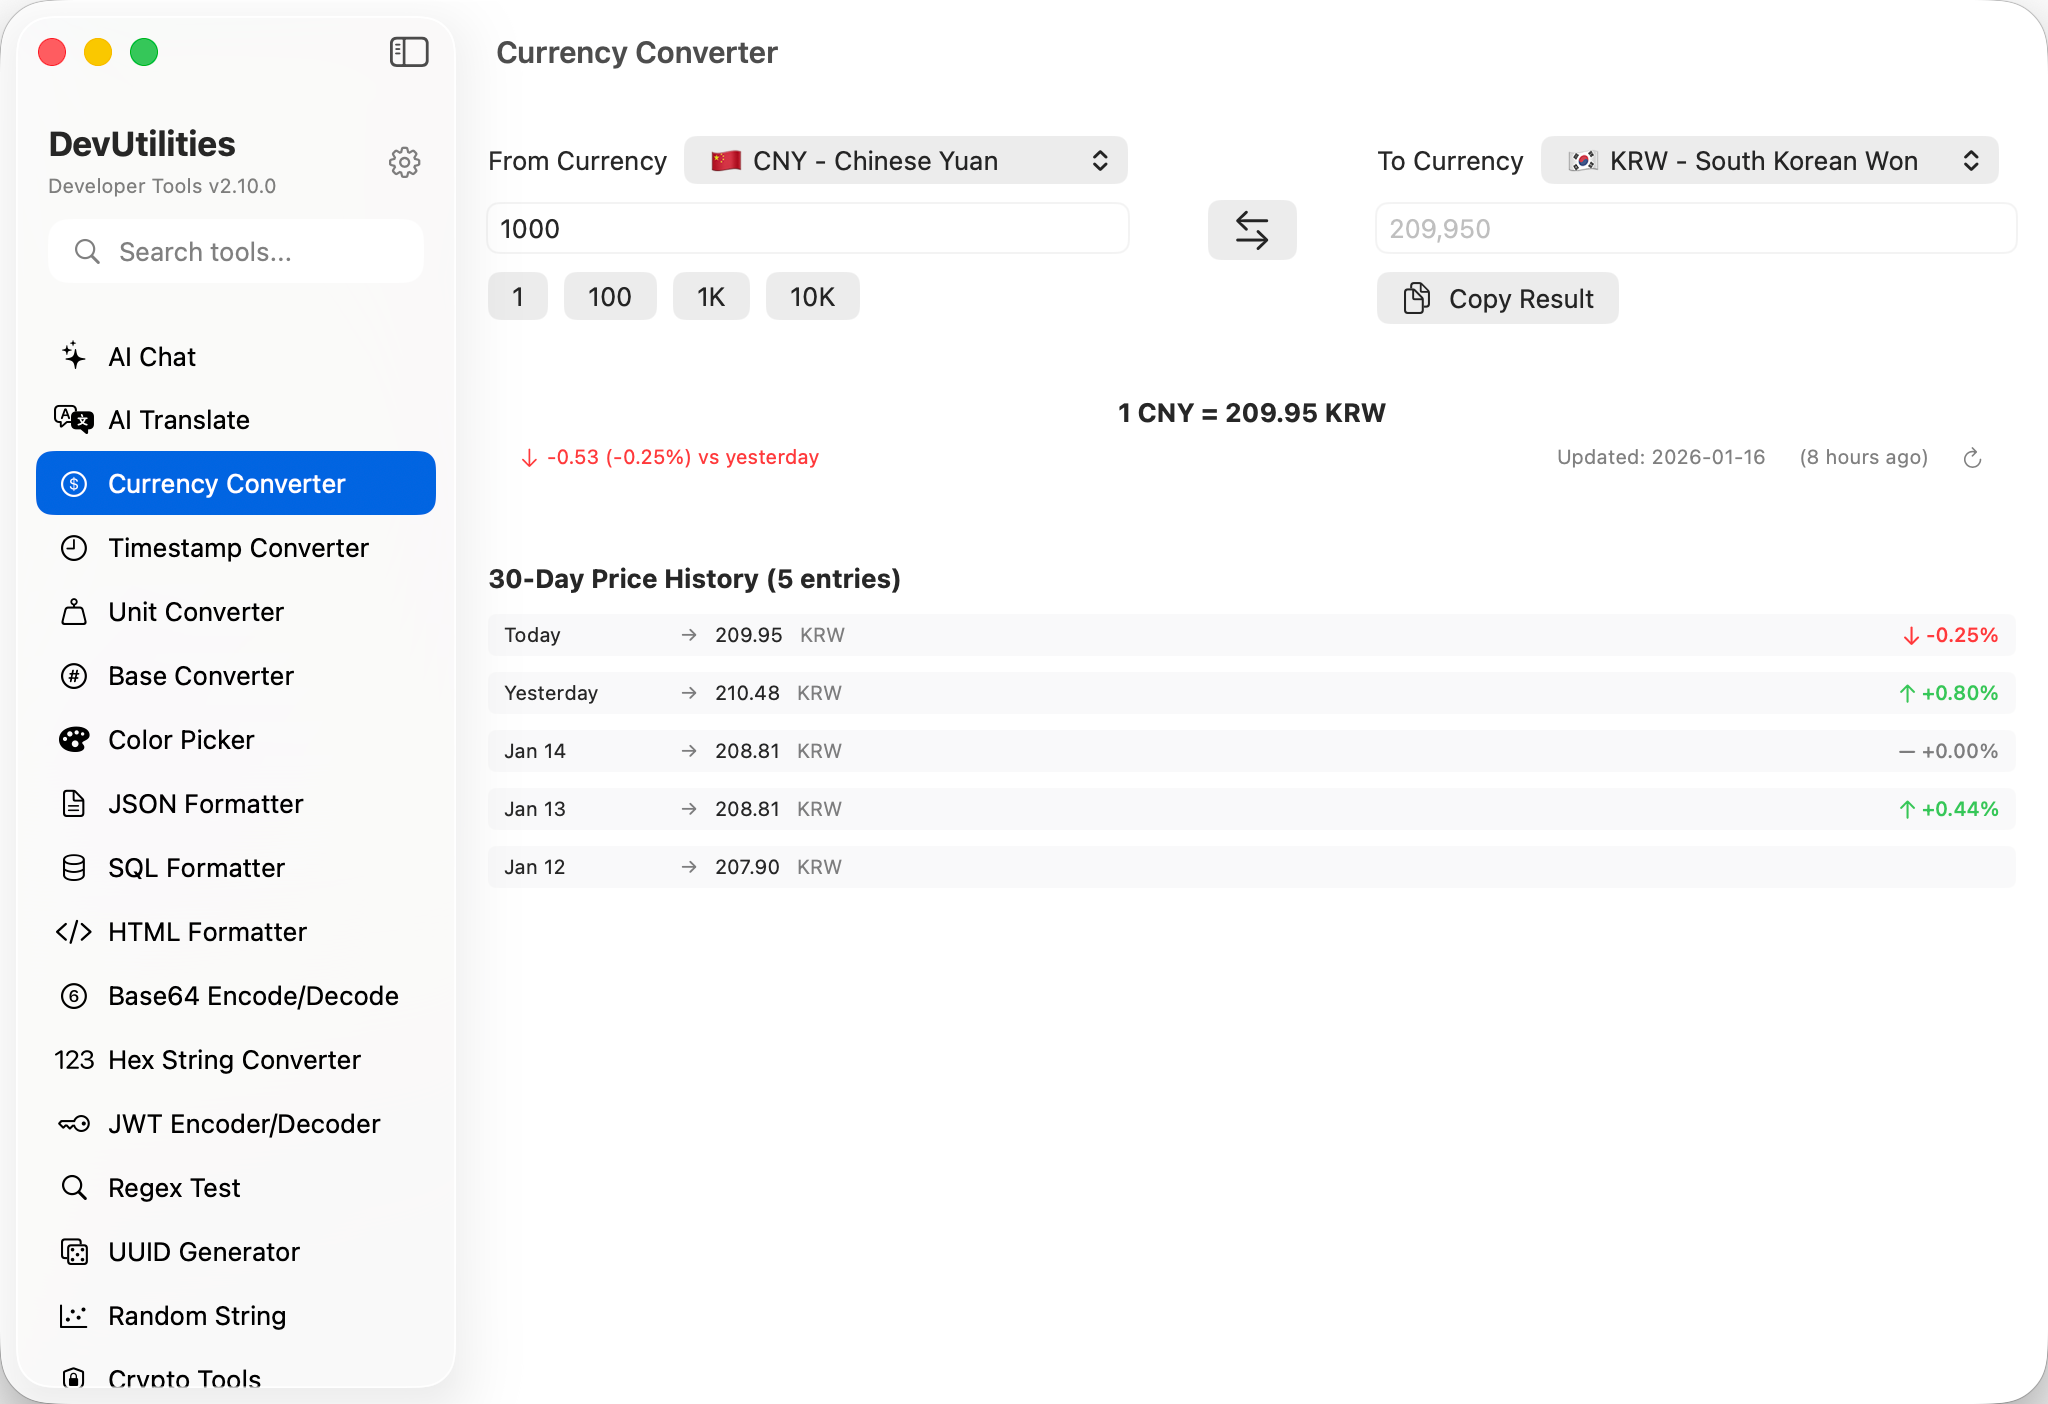Viewport: 2048px width, 1404px height.
Task: Open the Timestamp Converter
Action: [237, 547]
